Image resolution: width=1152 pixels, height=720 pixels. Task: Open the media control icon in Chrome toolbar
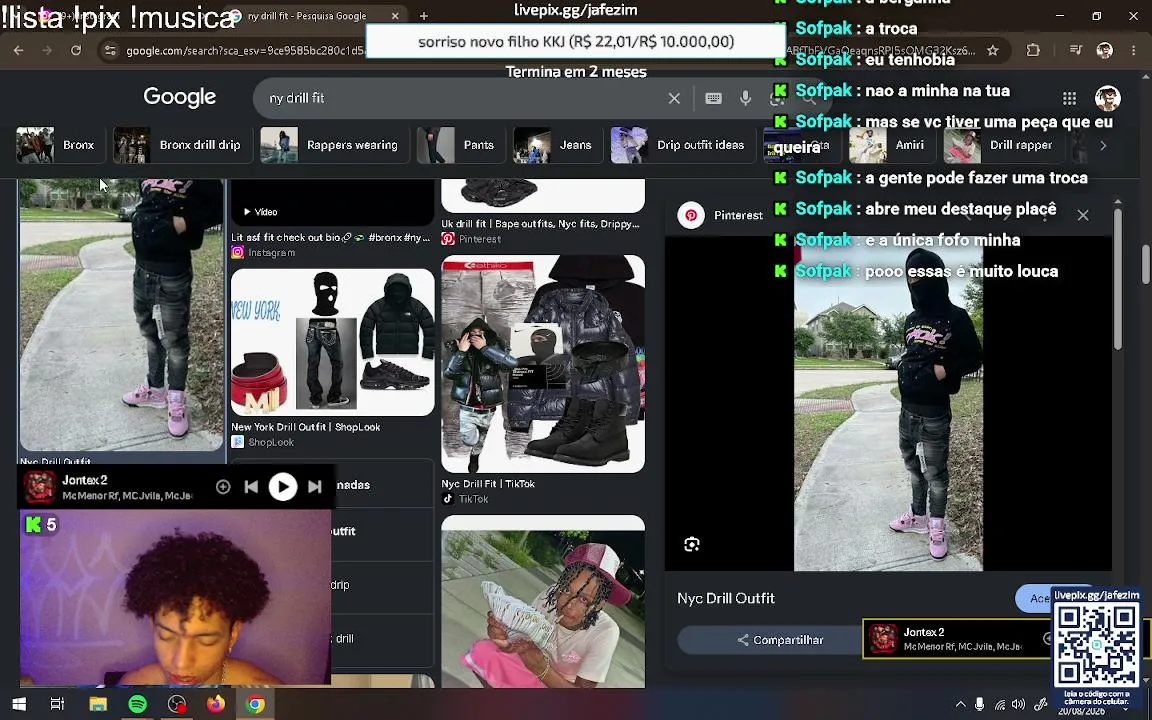click(x=1076, y=51)
